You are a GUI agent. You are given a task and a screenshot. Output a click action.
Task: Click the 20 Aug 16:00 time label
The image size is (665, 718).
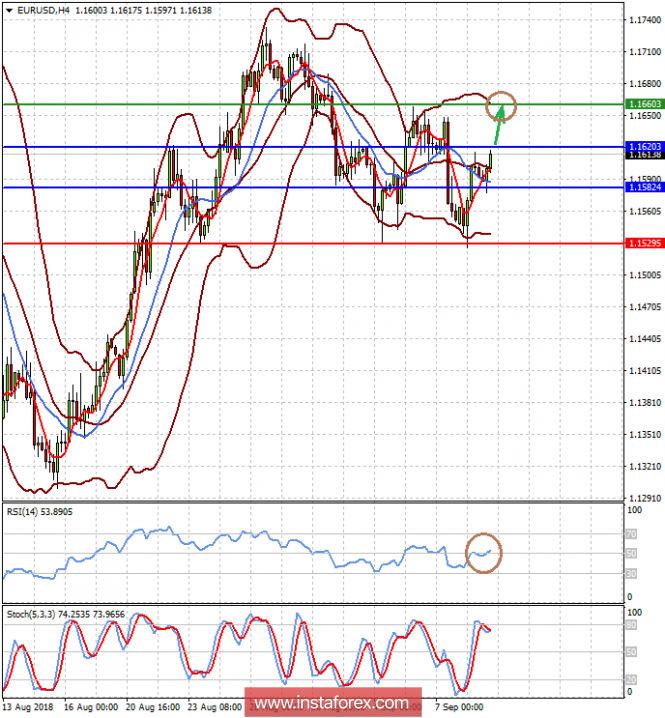pyautogui.click(x=153, y=707)
